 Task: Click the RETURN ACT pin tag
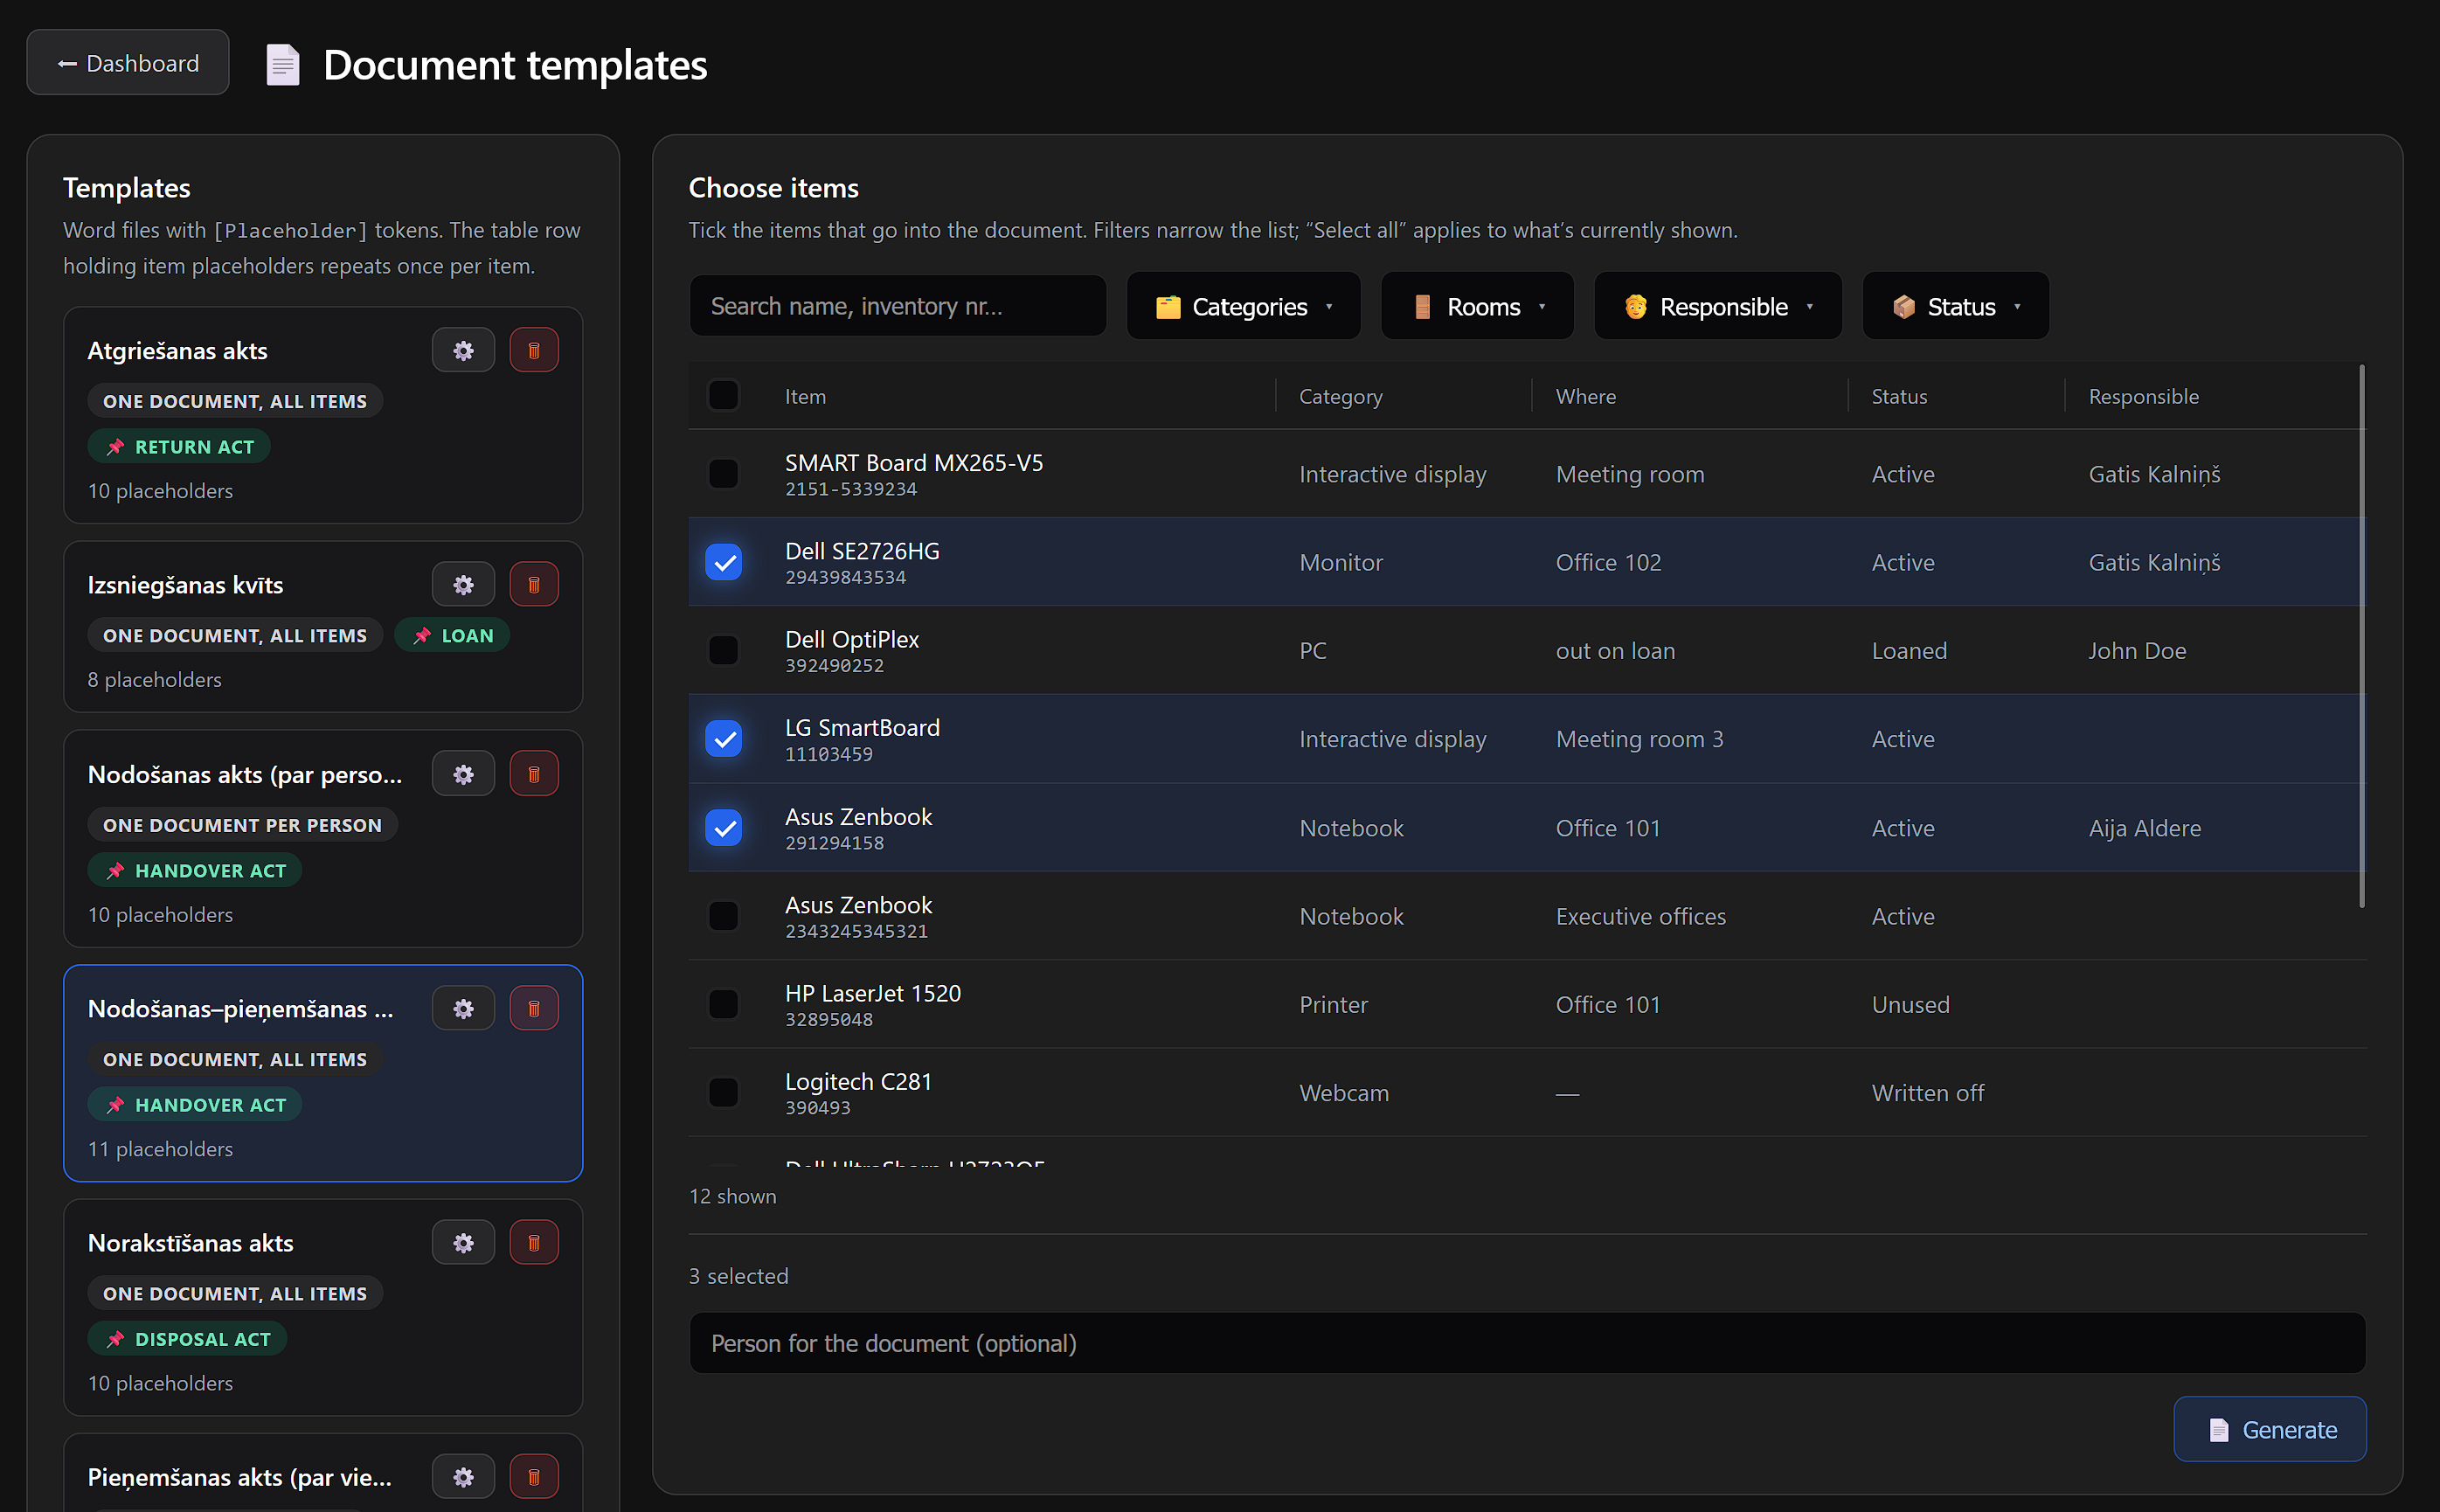(179, 447)
